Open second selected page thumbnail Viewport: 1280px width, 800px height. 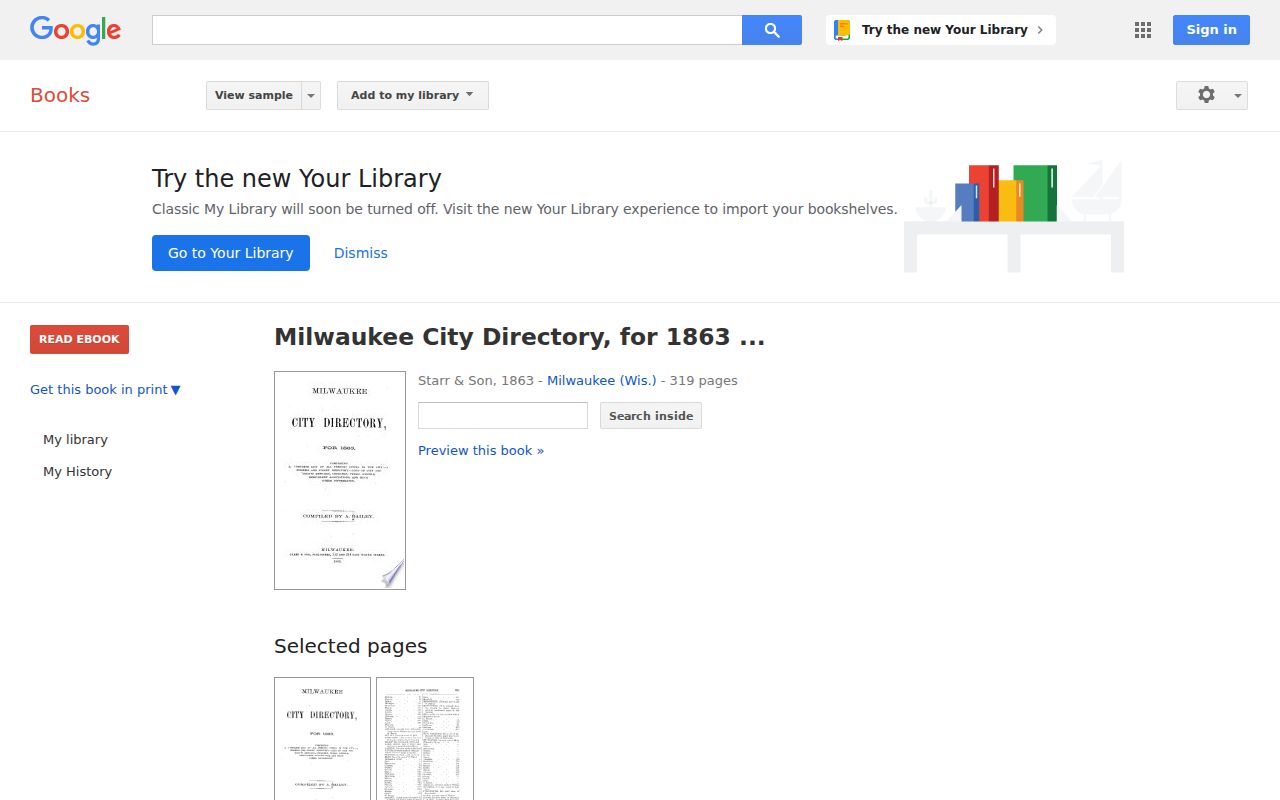425,738
